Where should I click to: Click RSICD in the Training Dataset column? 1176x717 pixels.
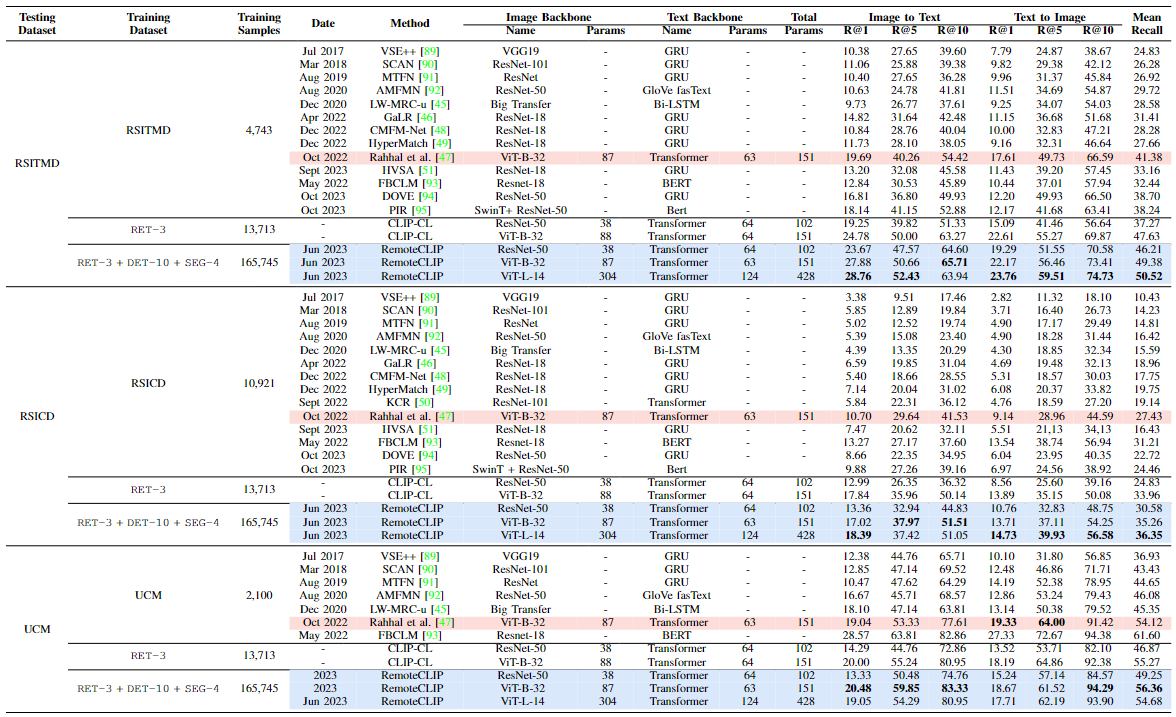point(148,383)
